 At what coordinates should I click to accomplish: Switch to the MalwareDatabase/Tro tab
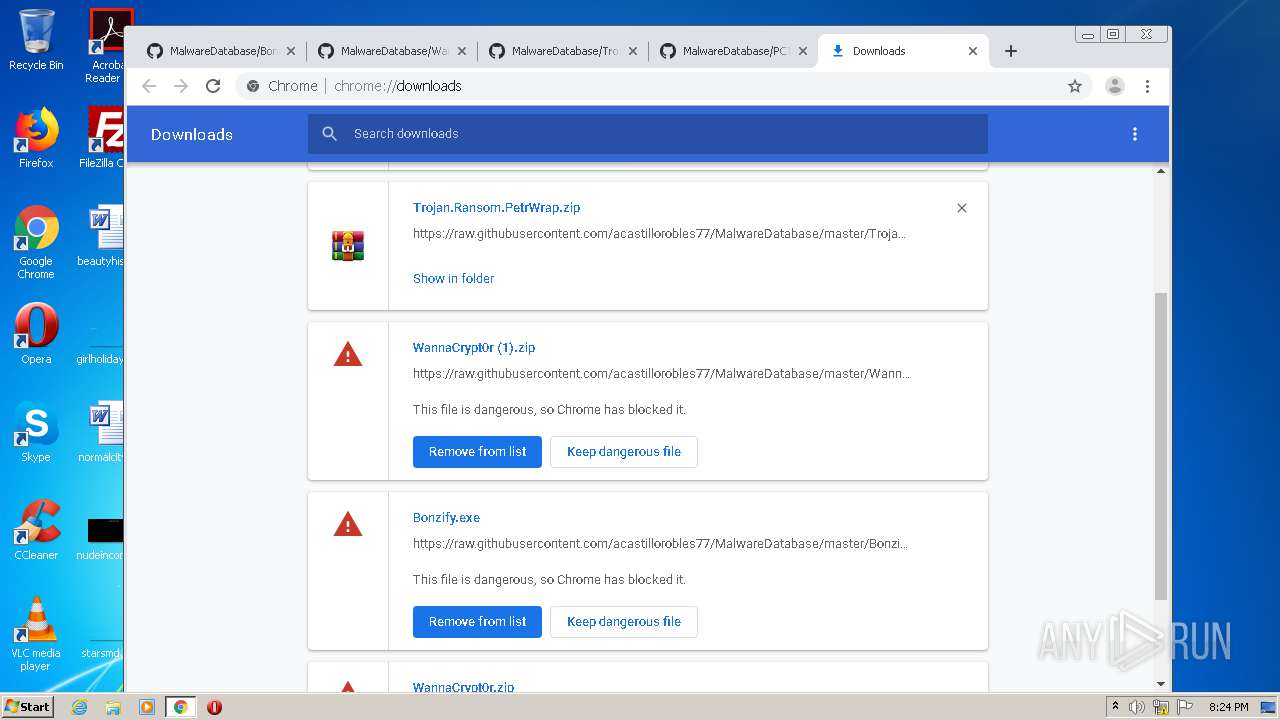click(563, 51)
